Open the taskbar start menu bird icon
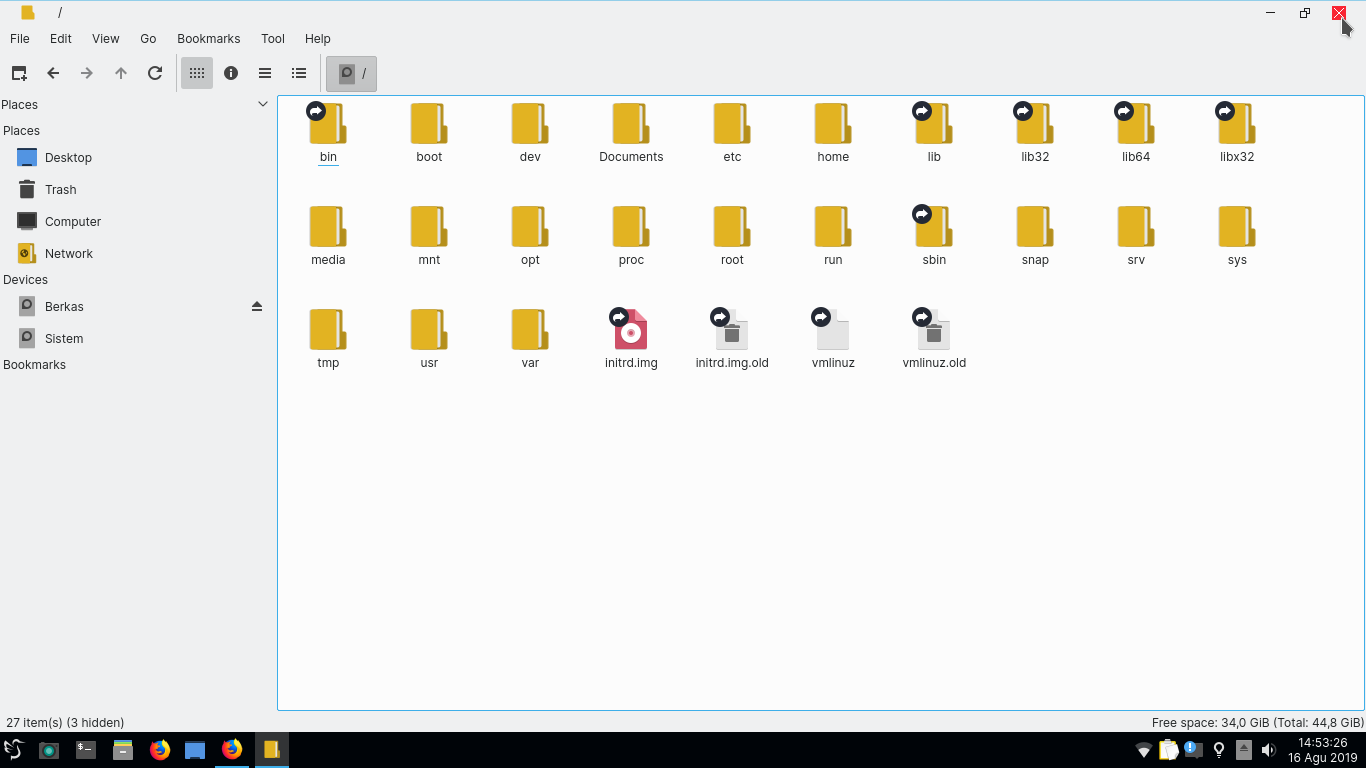 click(14, 749)
